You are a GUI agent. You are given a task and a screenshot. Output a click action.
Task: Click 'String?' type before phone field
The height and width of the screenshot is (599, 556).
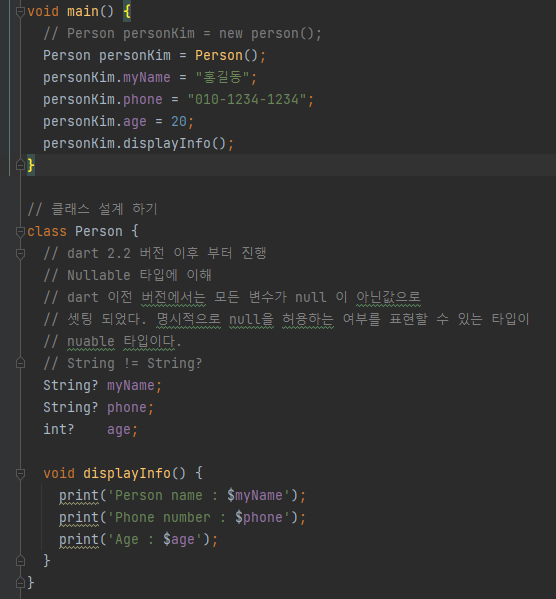pos(71,407)
